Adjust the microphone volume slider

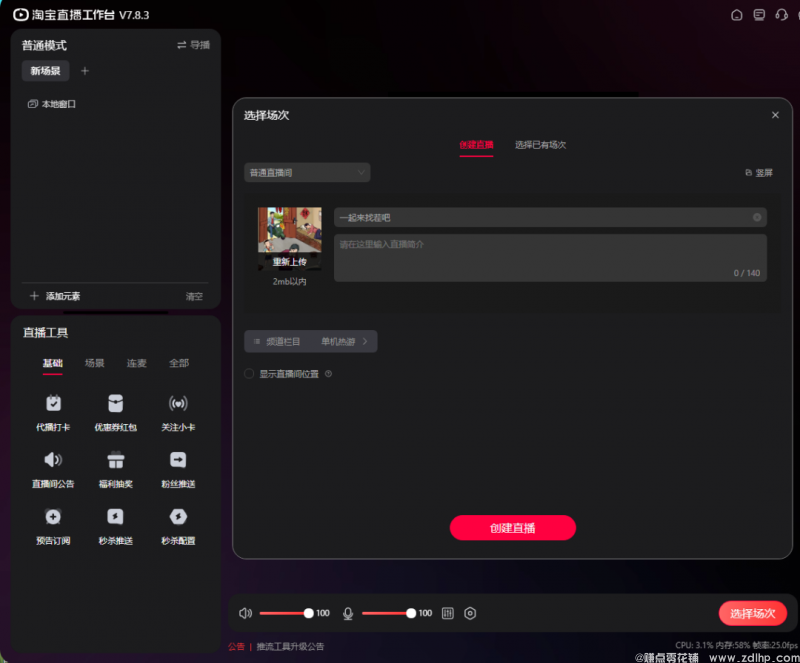click(411, 613)
